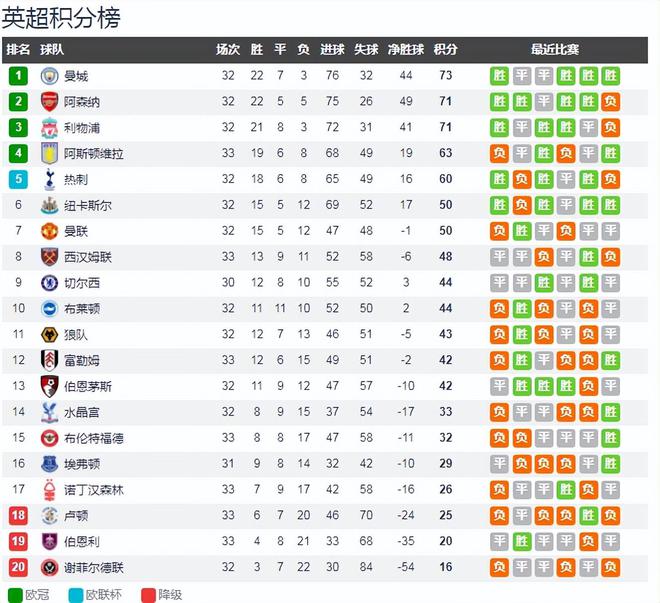Screen dimensions: 660x603
Task: Click the green 欧冠 legend swatch
Action: click(15, 595)
